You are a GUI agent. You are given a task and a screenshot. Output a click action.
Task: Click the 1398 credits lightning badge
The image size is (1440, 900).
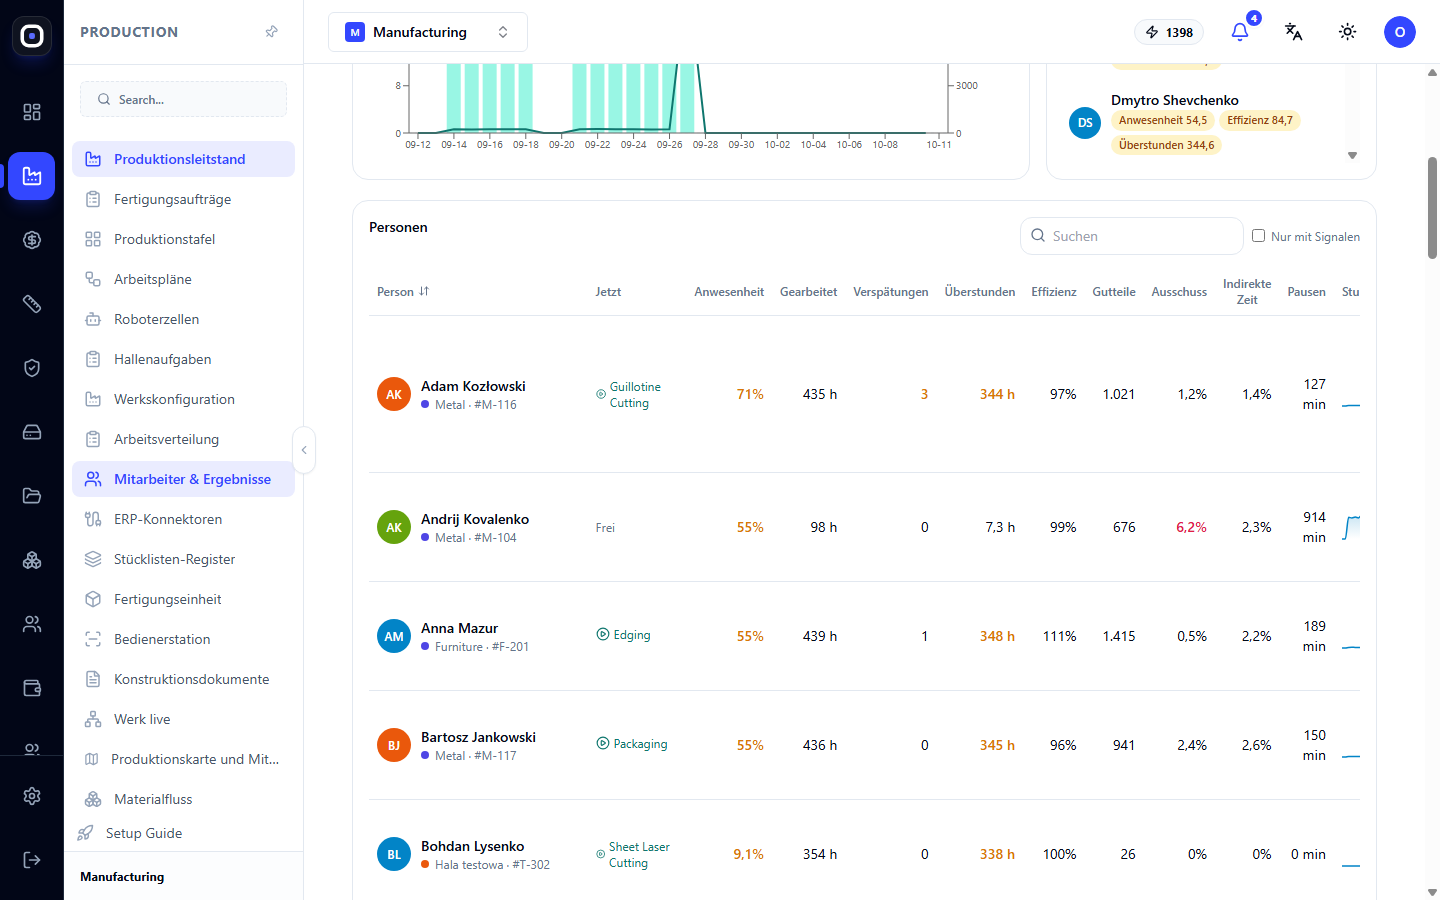1169,32
